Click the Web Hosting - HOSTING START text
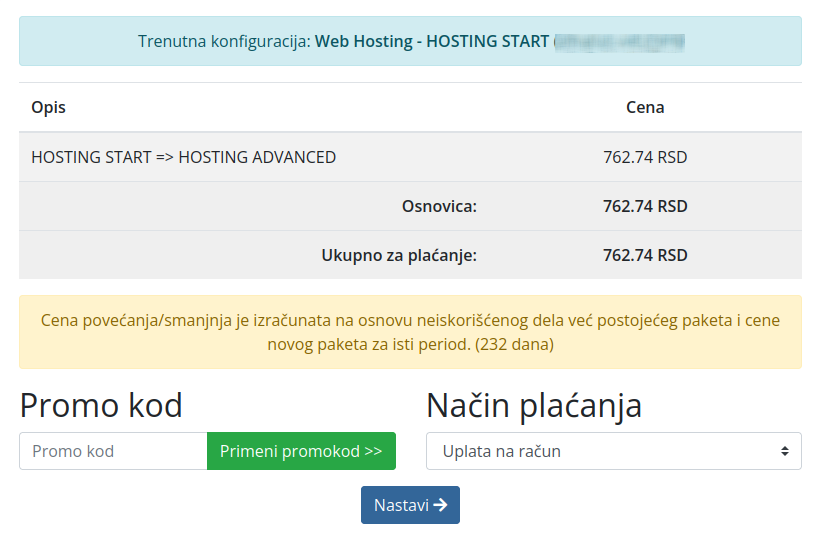 point(432,42)
